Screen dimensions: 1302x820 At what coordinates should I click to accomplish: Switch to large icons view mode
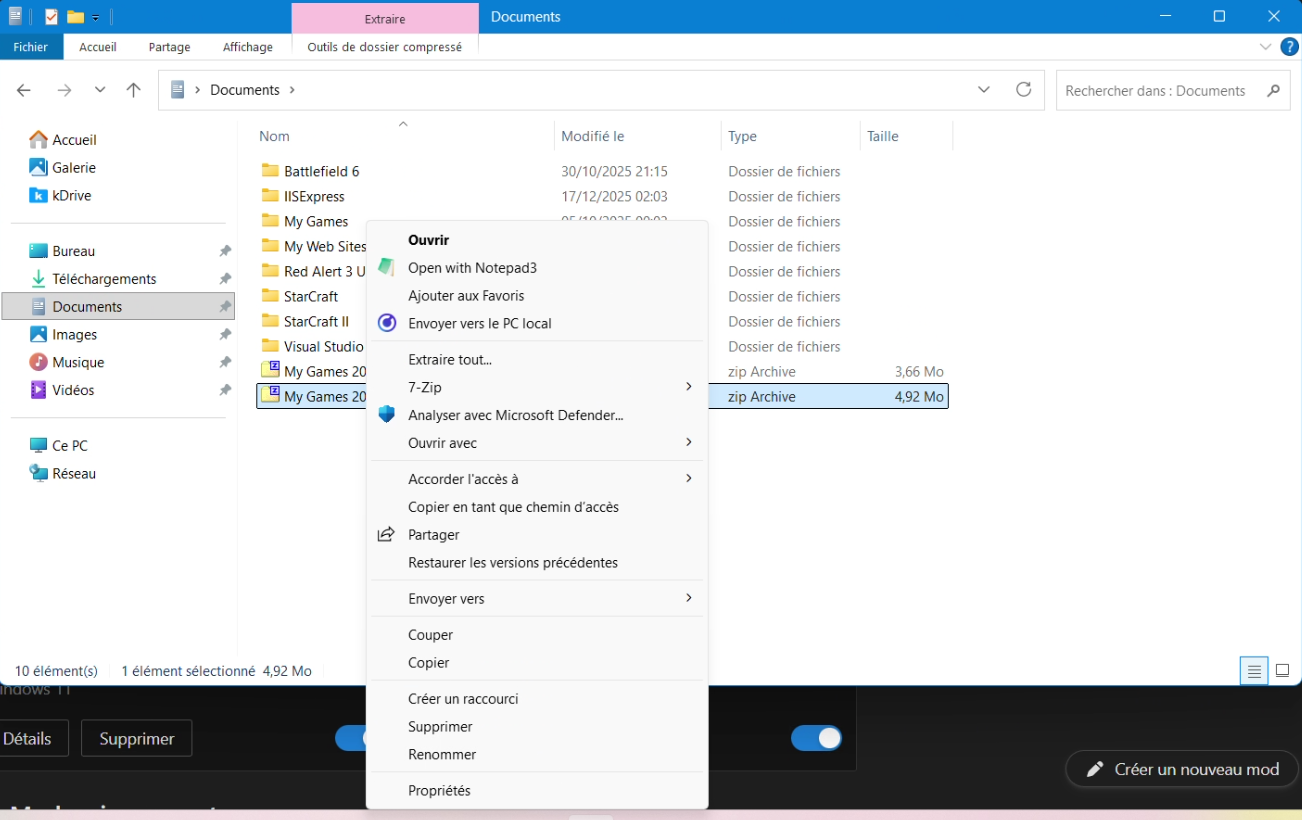[1282, 671]
